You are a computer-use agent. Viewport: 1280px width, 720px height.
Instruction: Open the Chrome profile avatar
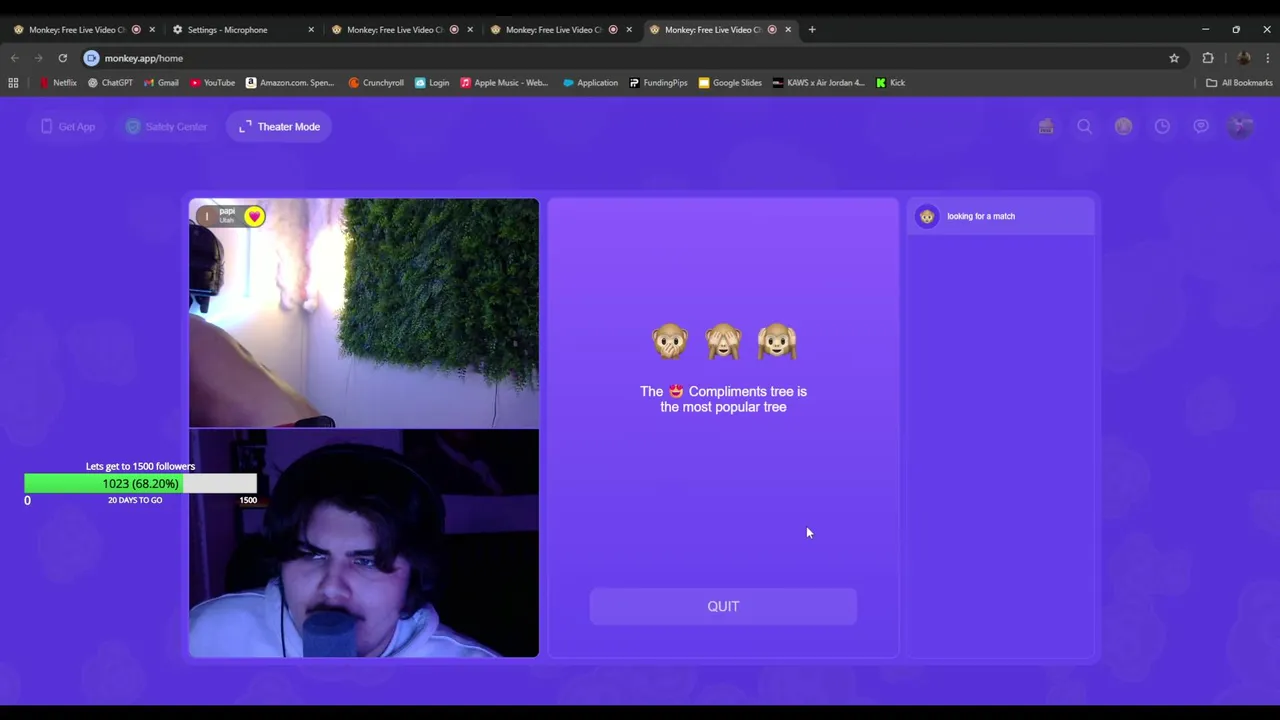point(1243,58)
